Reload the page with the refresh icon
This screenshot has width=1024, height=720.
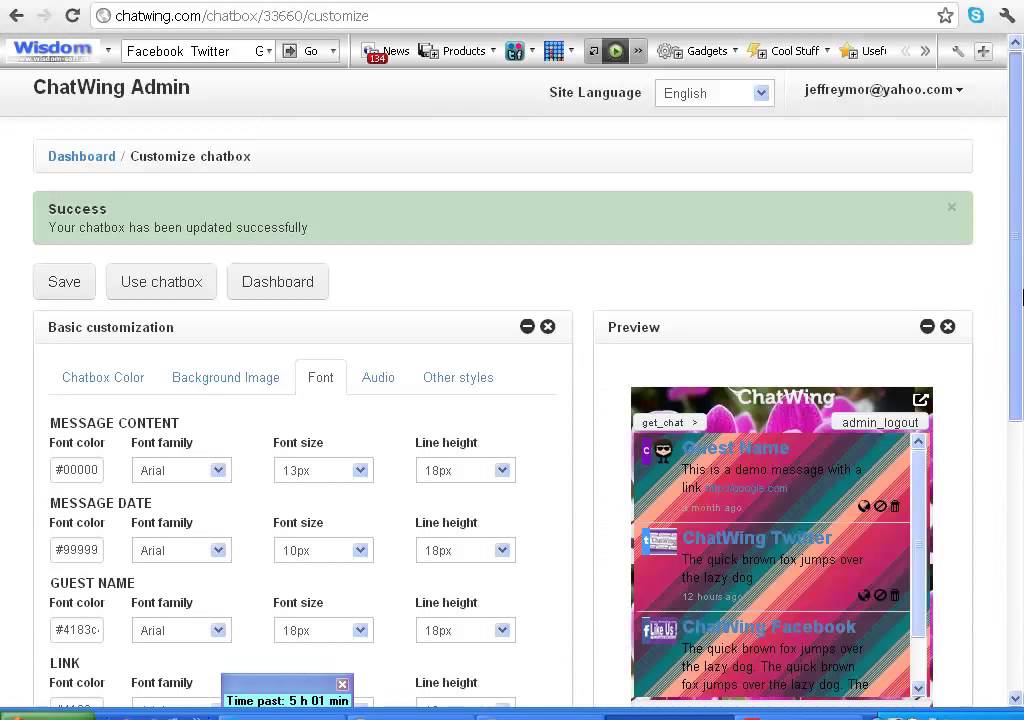72,15
